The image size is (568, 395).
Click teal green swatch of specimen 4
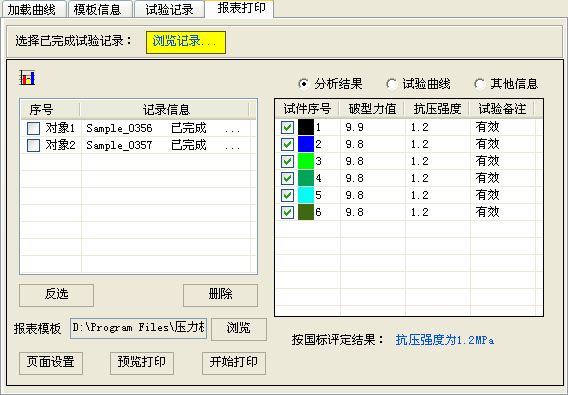click(306, 178)
